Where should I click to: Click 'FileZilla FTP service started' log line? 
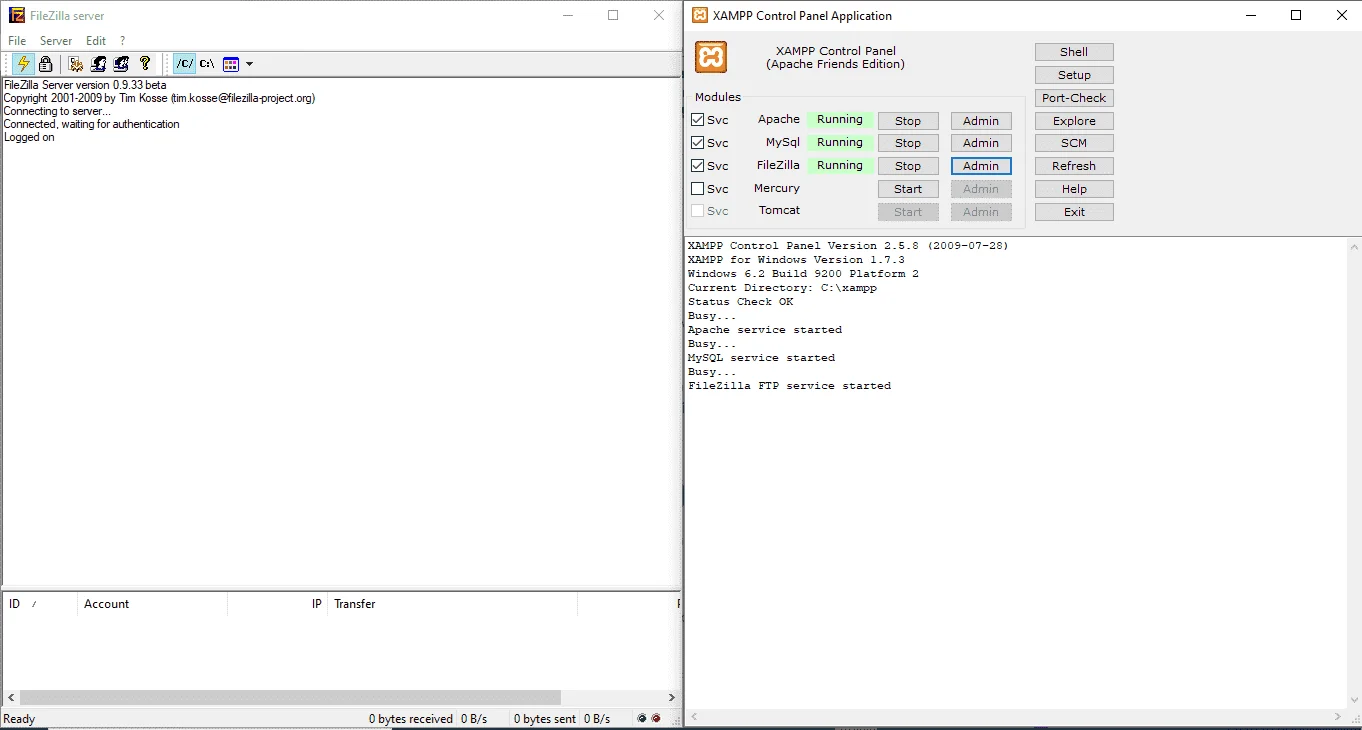coord(789,386)
